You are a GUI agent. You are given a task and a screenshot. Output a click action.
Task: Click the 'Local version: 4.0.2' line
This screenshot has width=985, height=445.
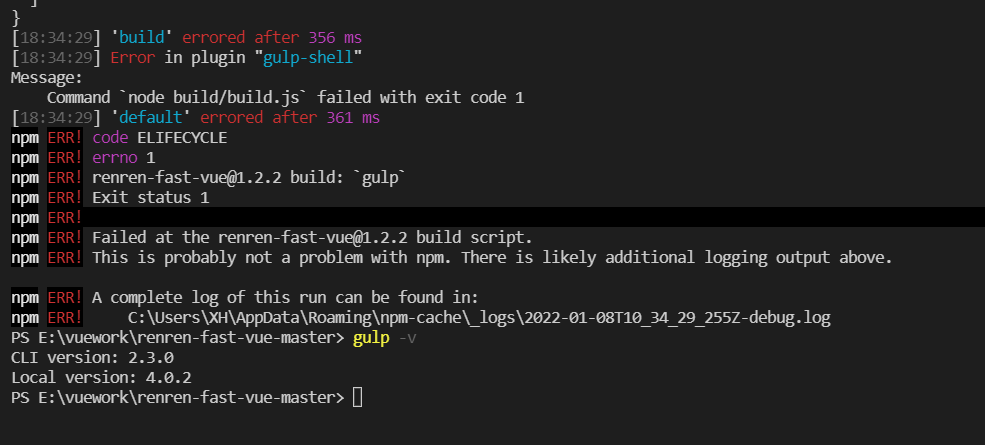pyautogui.click(x=101, y=378)
